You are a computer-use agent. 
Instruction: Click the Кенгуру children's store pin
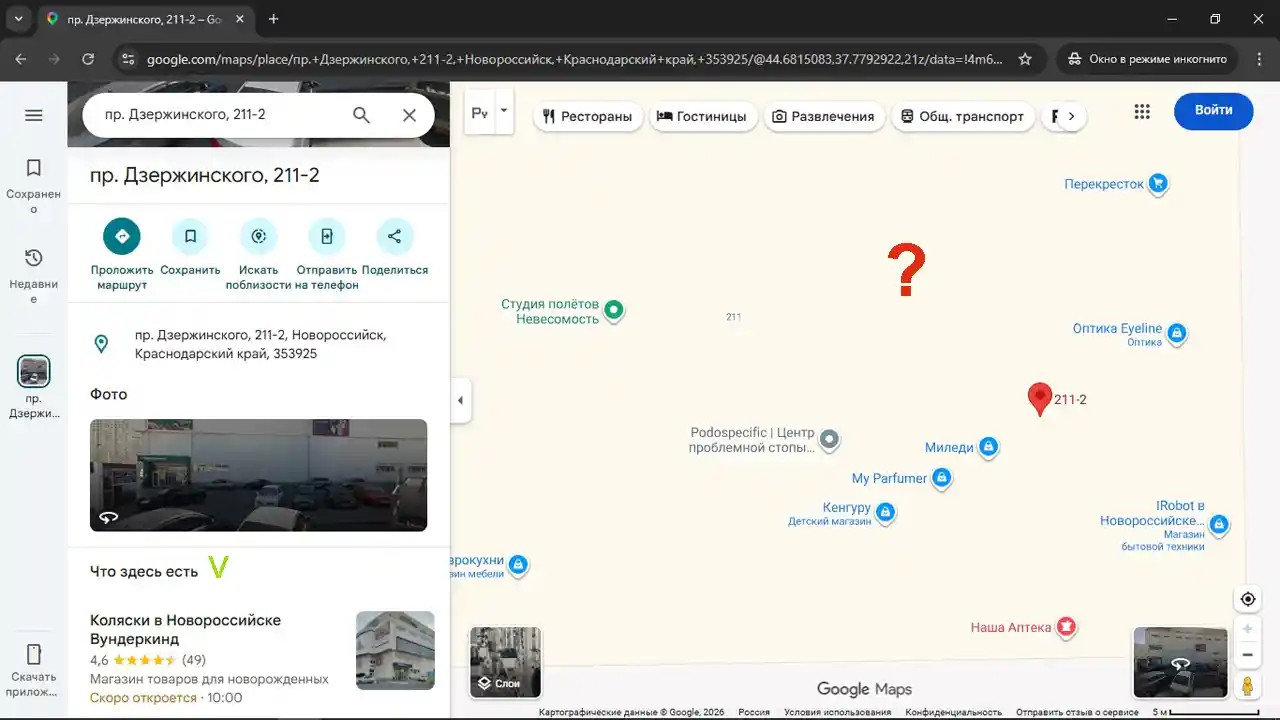885,513
